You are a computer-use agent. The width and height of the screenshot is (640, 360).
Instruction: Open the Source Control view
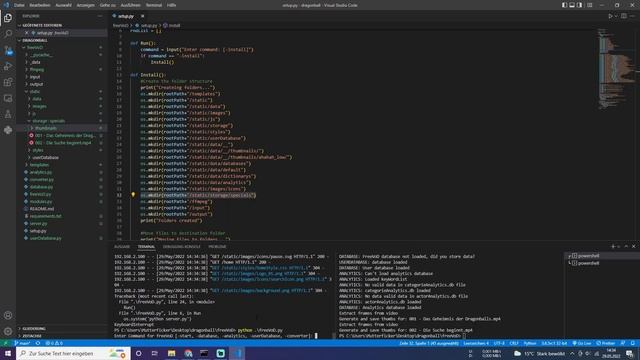coord(8,50)
